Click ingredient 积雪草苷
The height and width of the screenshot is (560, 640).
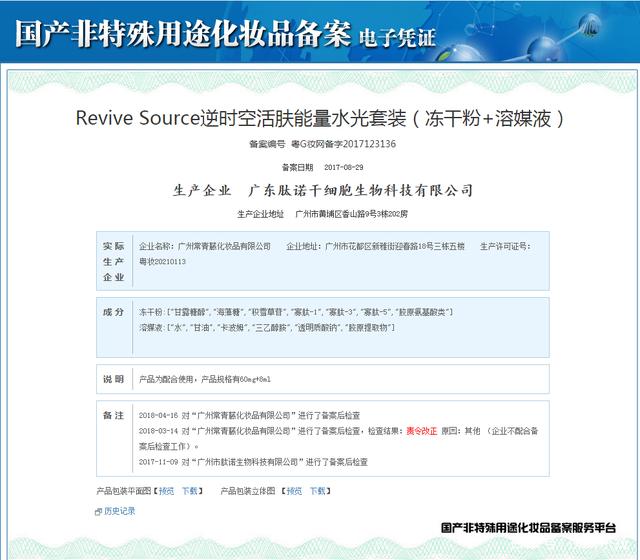click(267, 312)
